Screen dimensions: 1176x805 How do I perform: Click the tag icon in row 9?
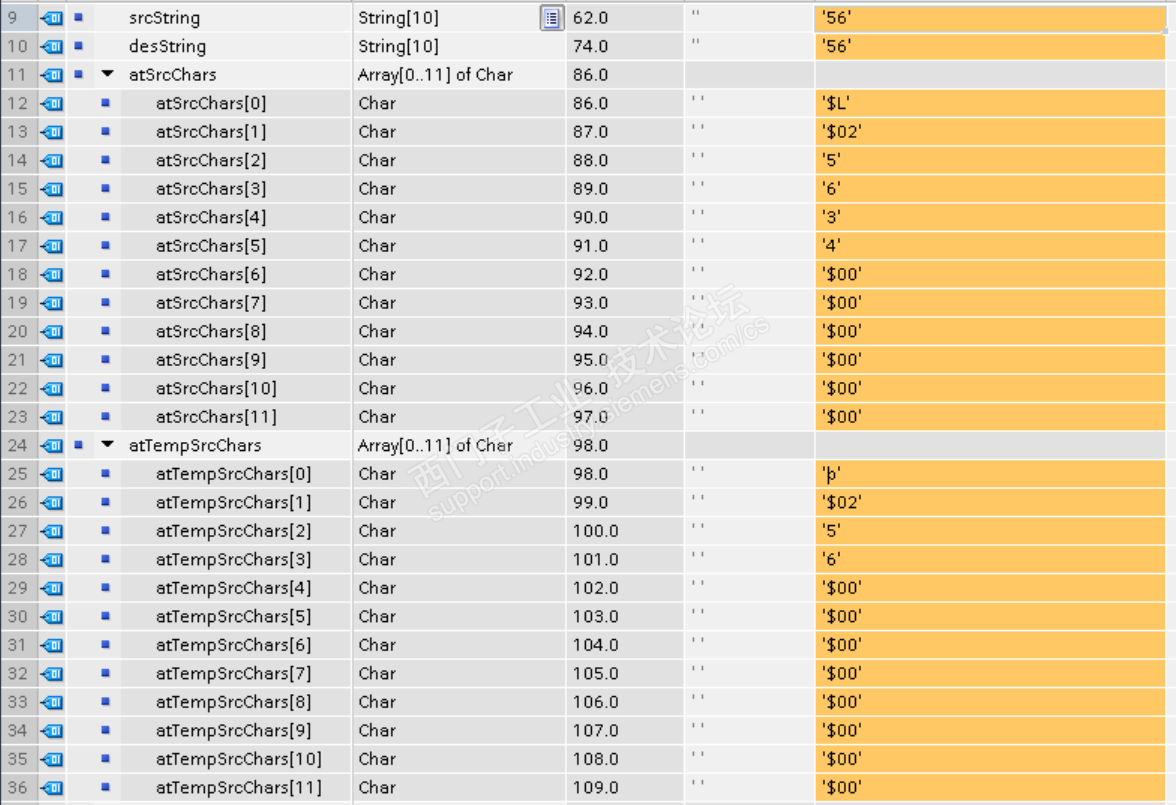click(52, 18)
